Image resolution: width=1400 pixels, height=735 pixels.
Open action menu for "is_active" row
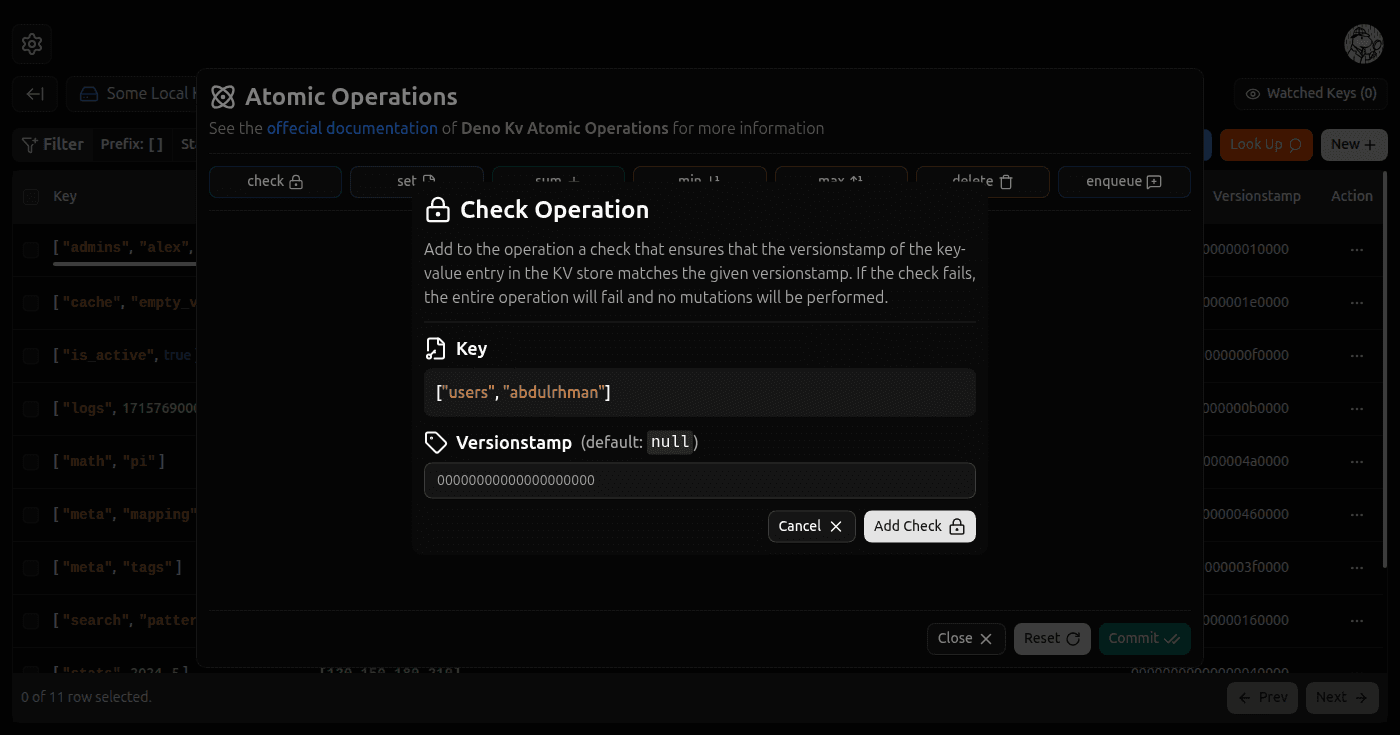click(1357, 356)
